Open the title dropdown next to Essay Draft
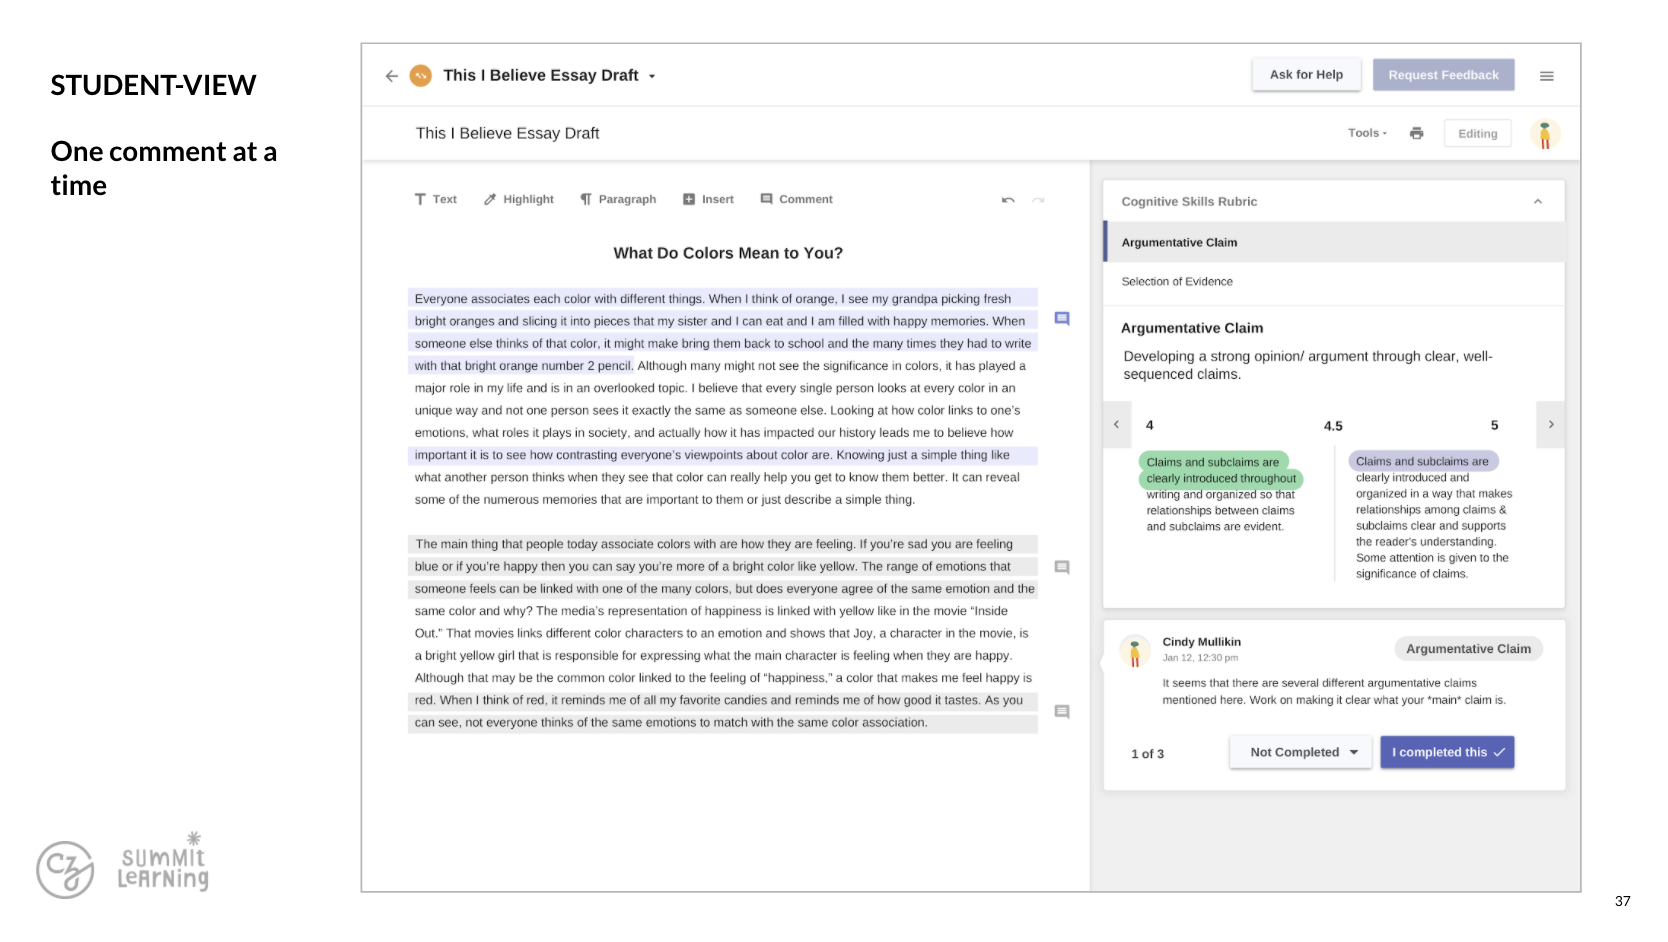1668x942 pixels. [x=652, y=76]
